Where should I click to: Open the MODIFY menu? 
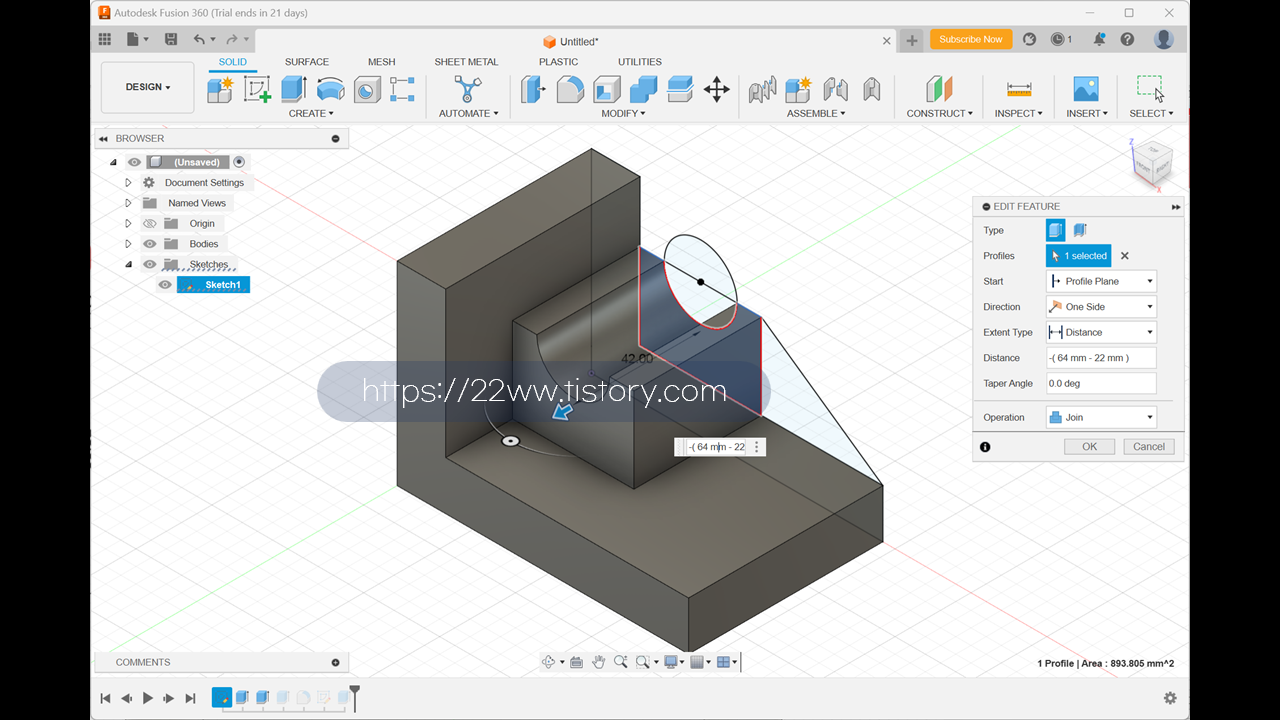(623, 113)
